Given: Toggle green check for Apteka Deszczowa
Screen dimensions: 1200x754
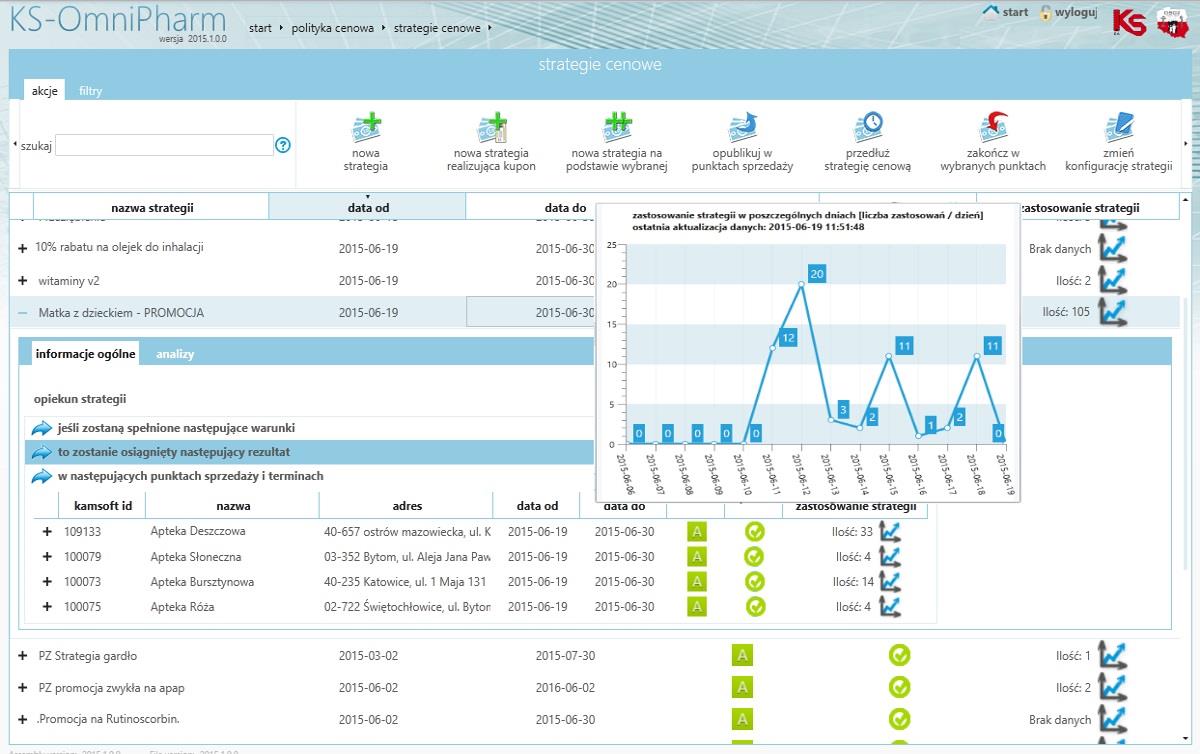Looking at the screenshot, I should tap(755, 531).
